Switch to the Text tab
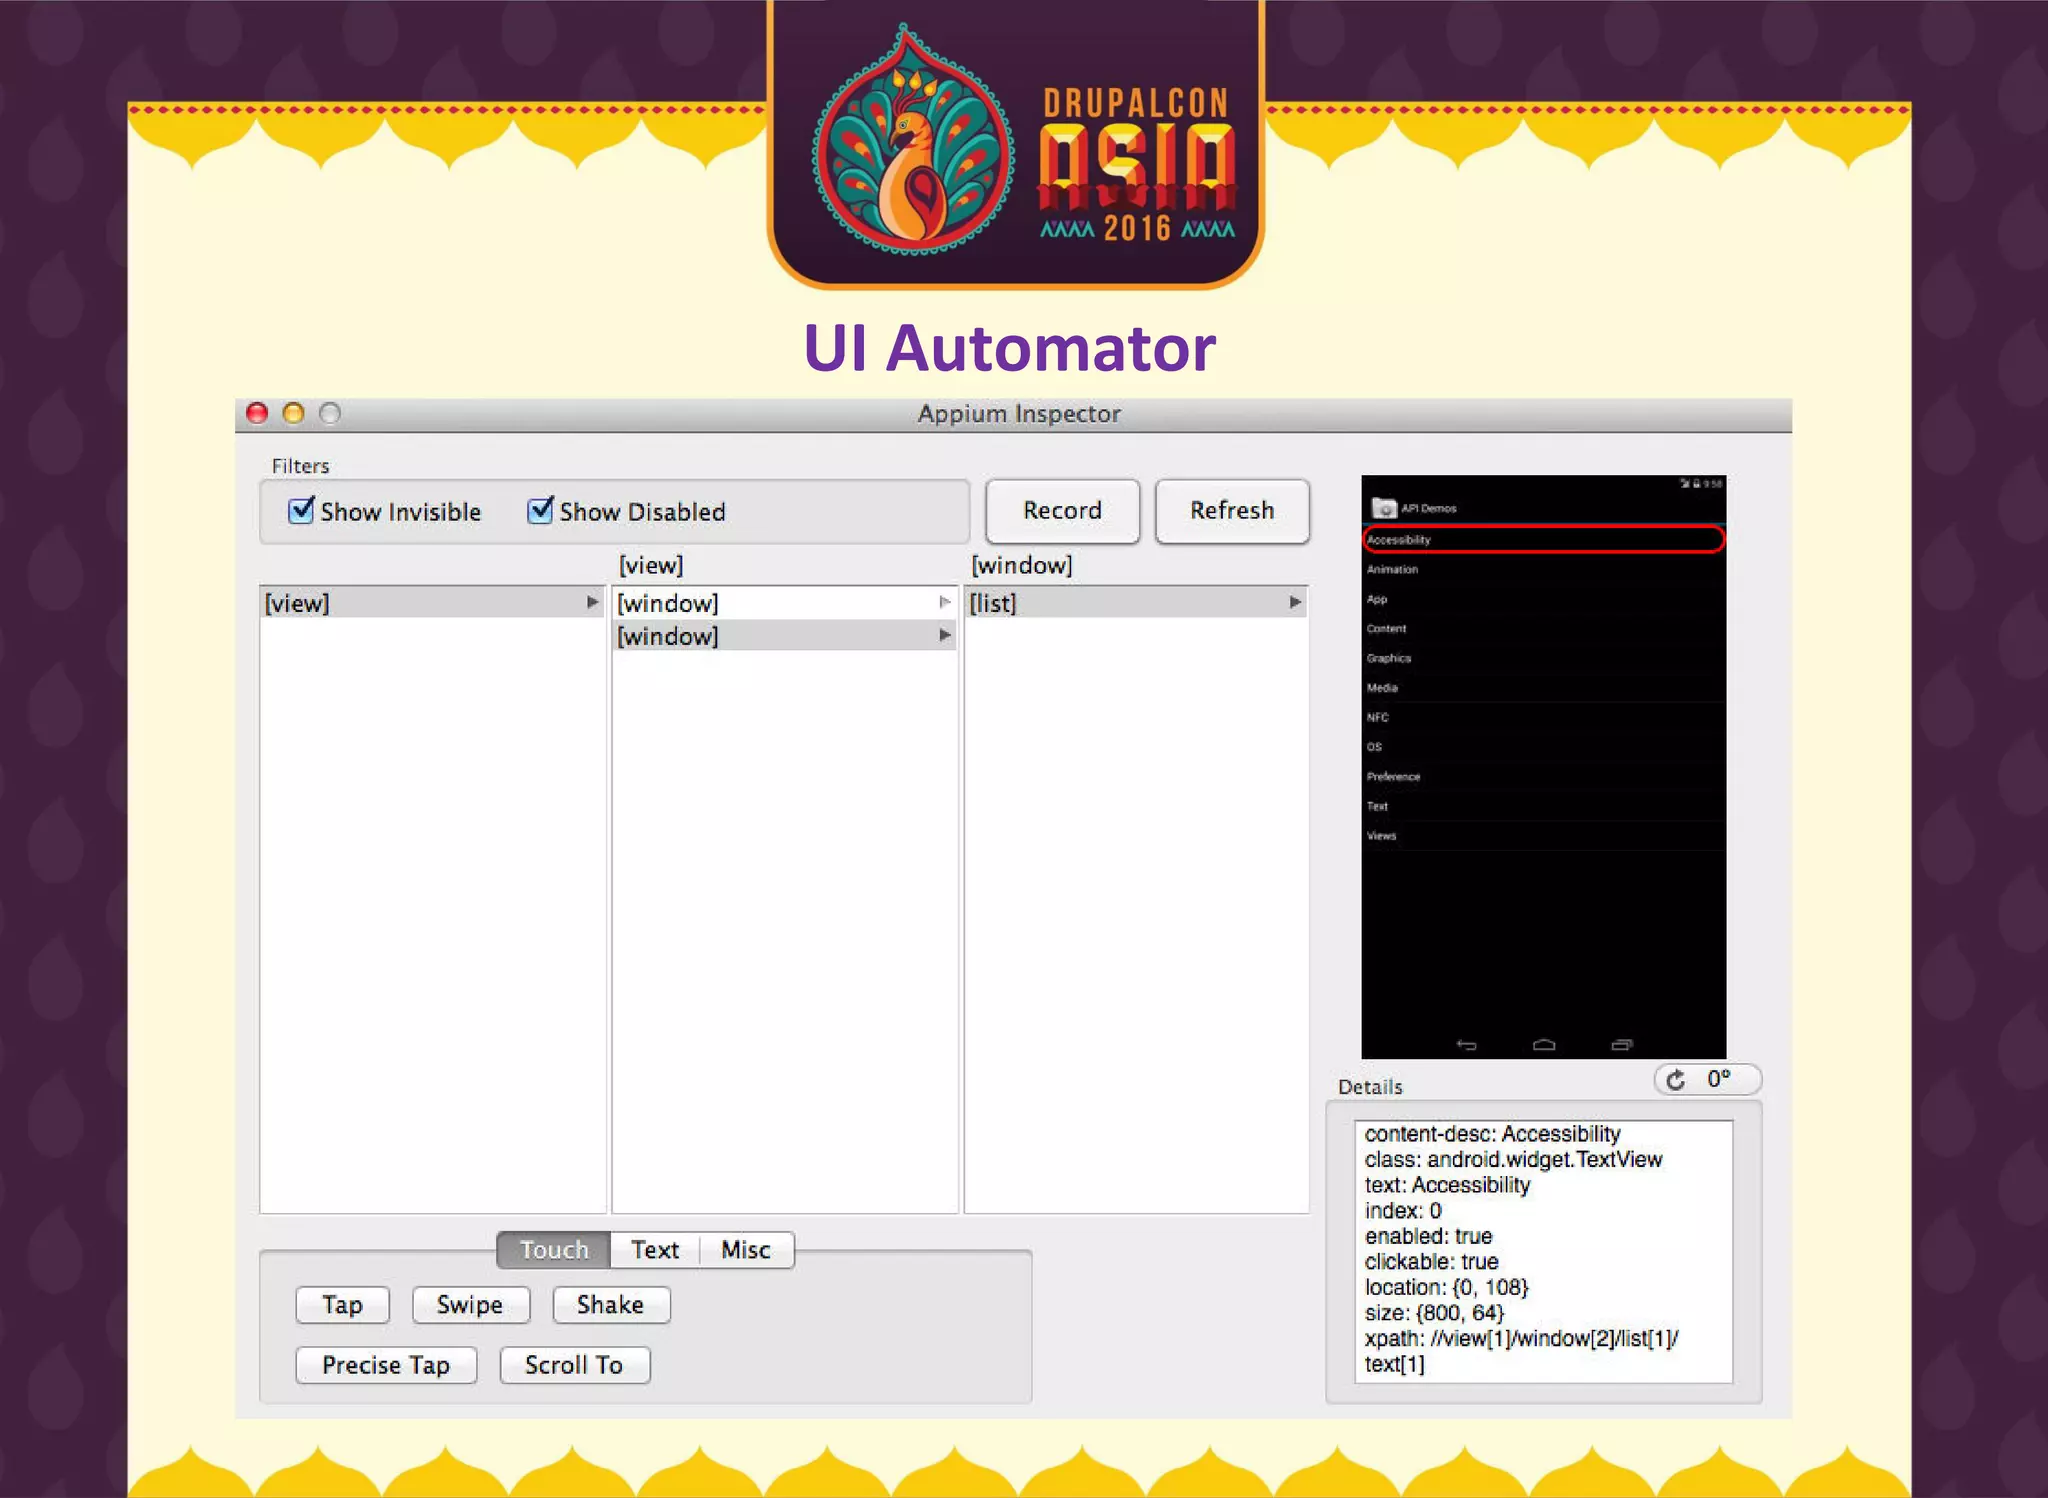This screenshot has width=2048, height=1498. [x=655, y=1250]
